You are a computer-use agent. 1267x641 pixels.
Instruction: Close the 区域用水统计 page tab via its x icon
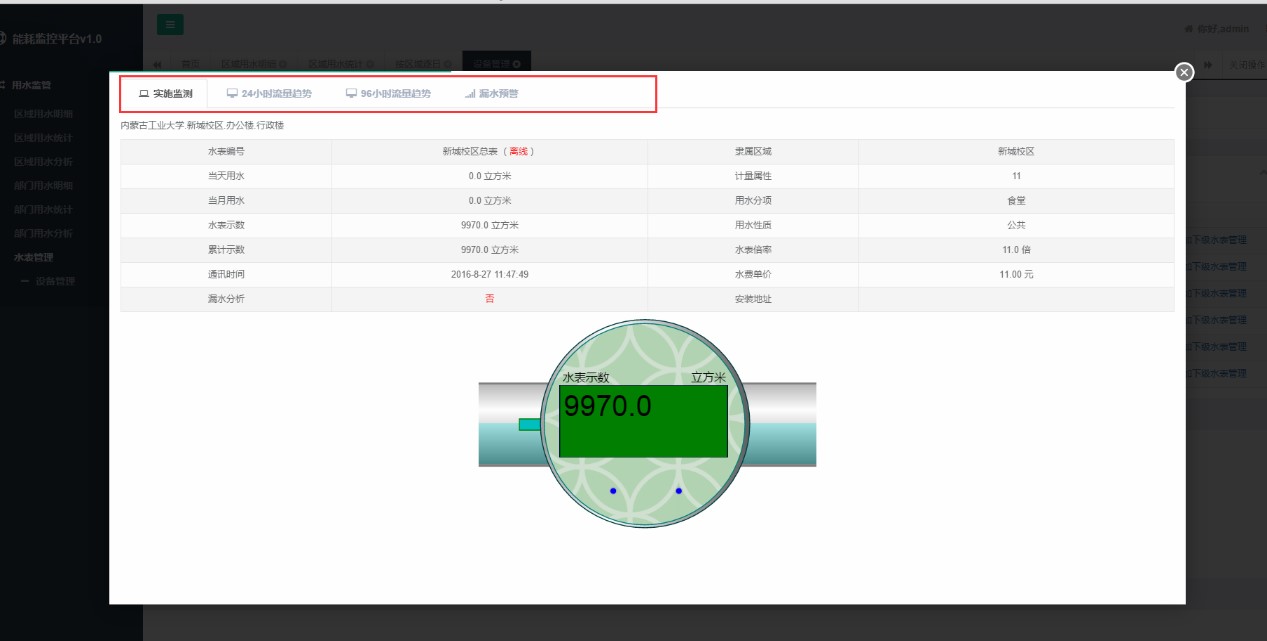pyautogui.click(x=371, y=64)
